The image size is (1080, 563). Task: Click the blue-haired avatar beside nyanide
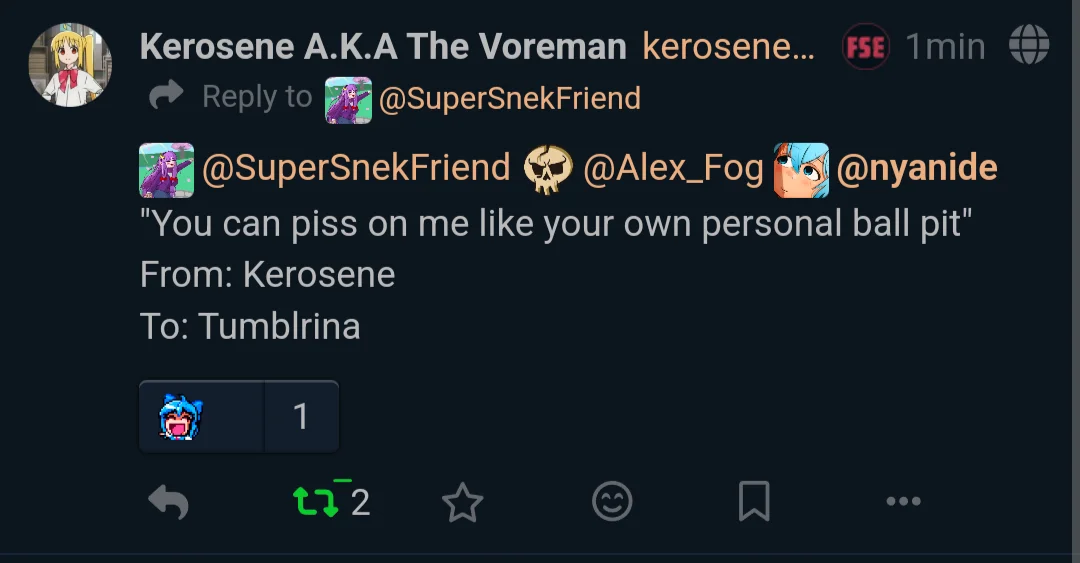pyautogui.click(x=801, y=170)
